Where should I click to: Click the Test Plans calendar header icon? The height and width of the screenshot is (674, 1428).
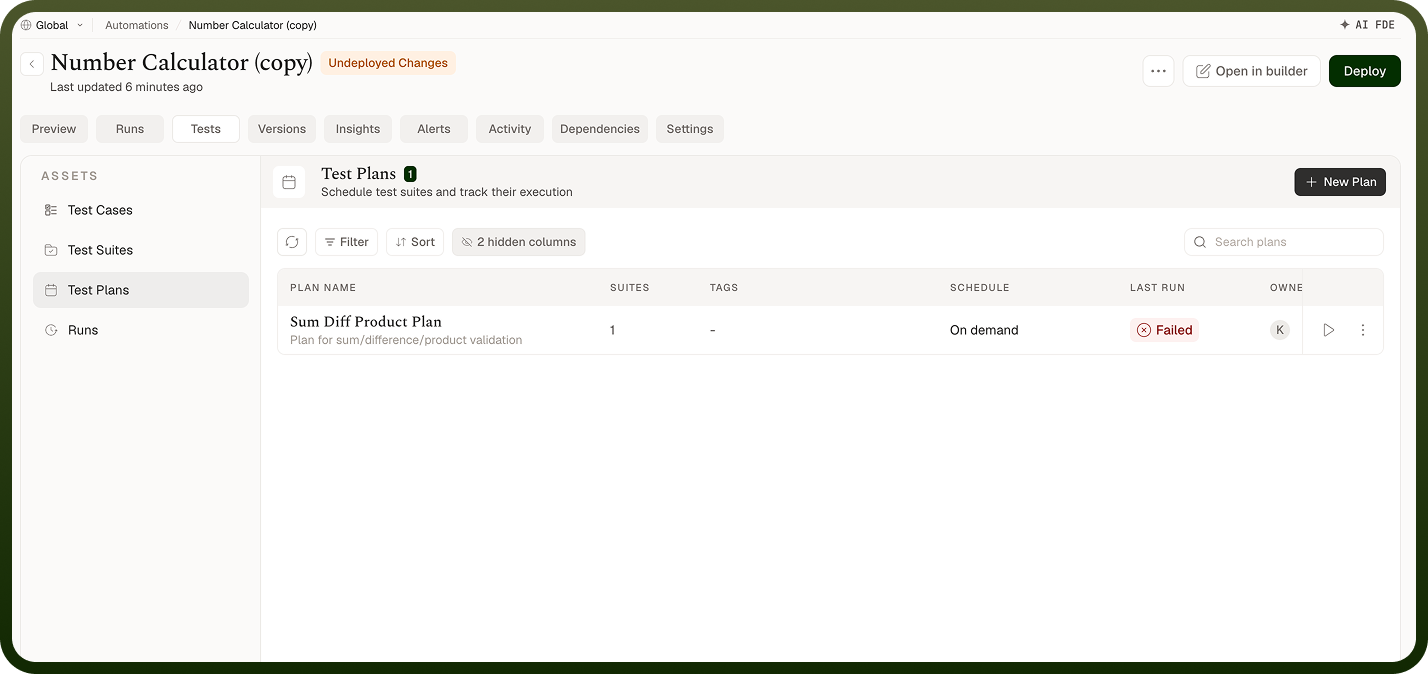pos(289,182)
